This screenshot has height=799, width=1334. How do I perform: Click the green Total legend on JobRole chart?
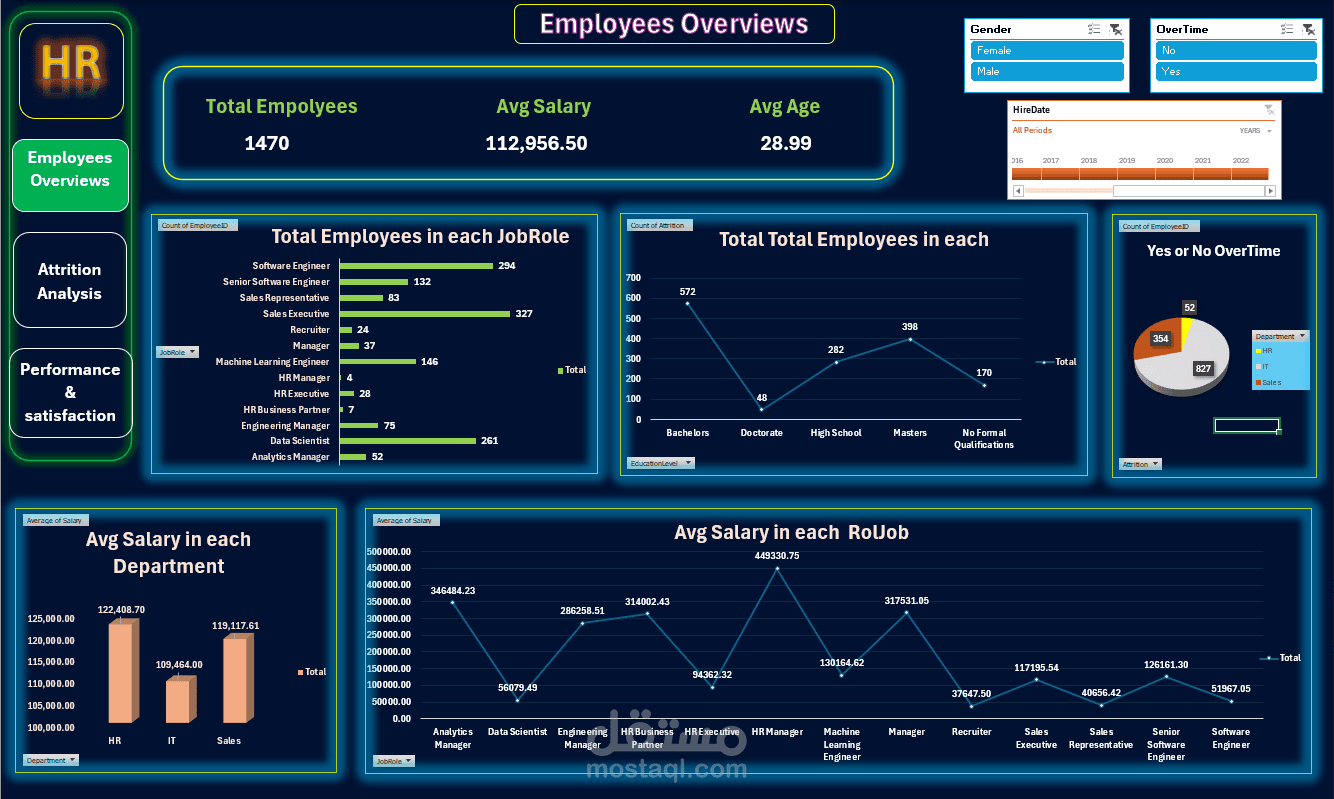572,370
